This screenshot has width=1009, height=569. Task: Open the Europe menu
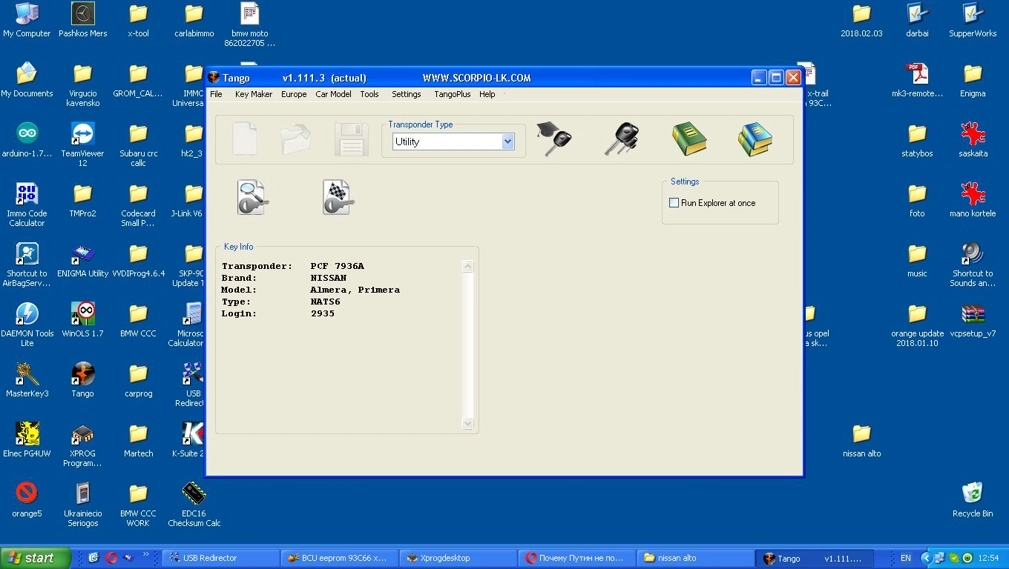tap(293, 94)
